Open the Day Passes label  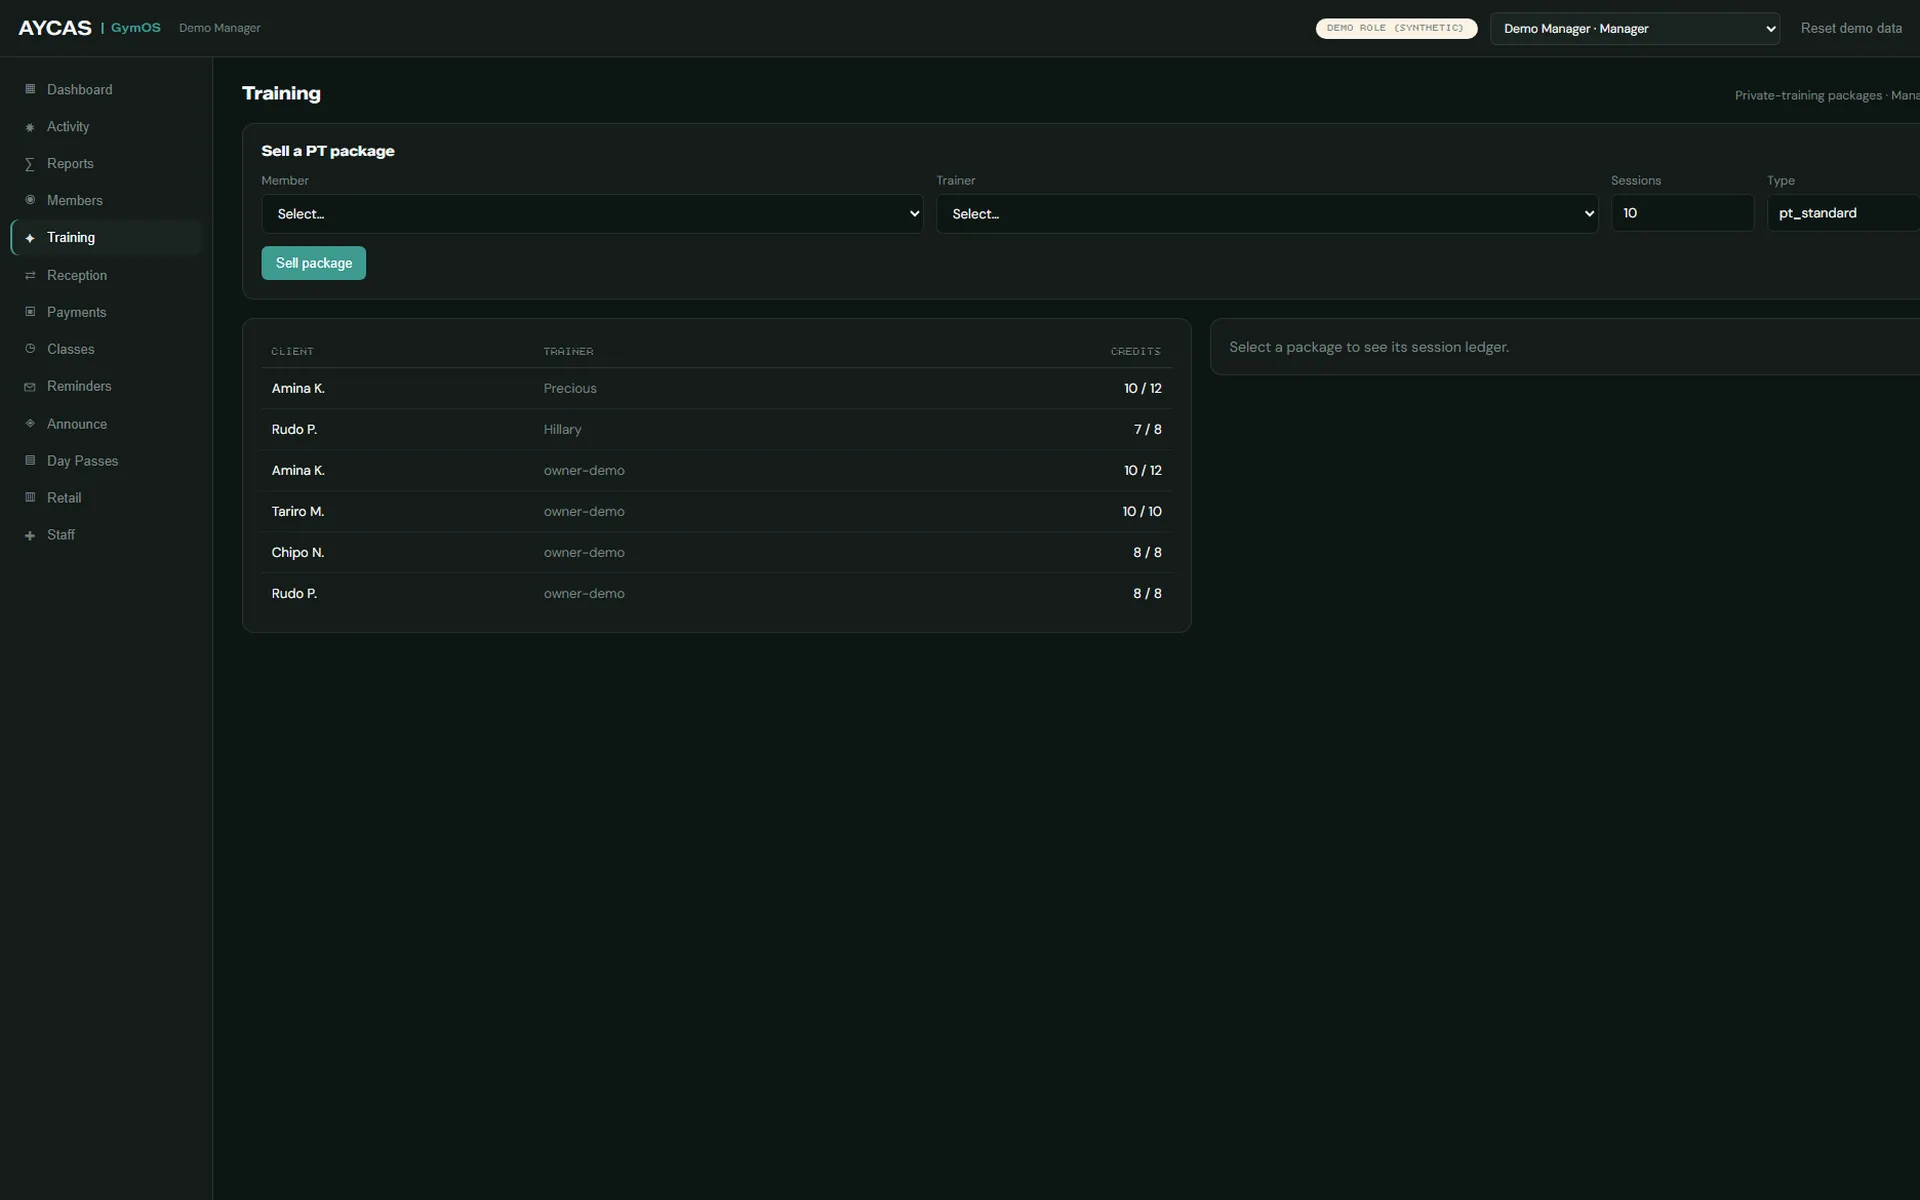tap(82, 461)
